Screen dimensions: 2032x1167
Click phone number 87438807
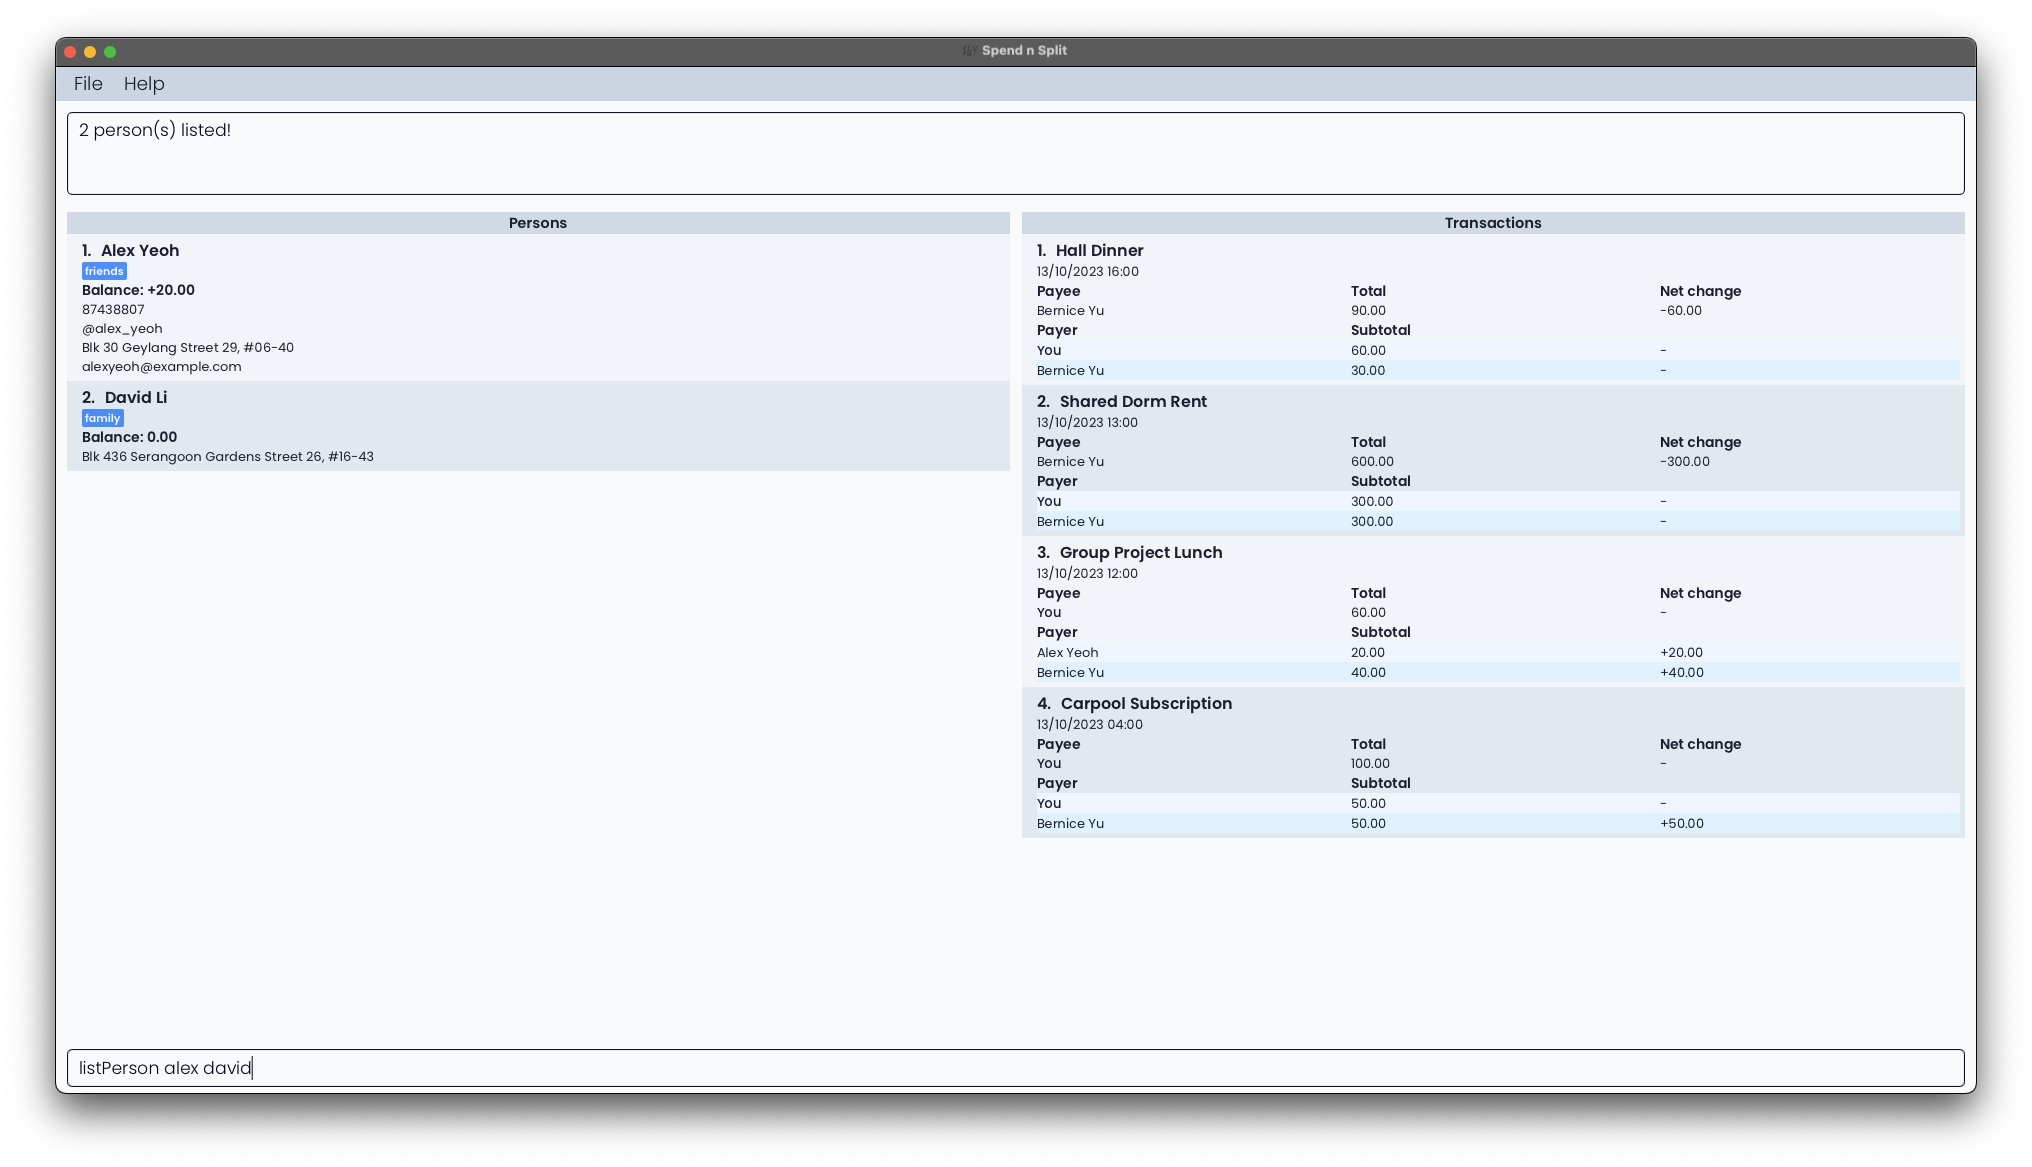coord(113,310)
